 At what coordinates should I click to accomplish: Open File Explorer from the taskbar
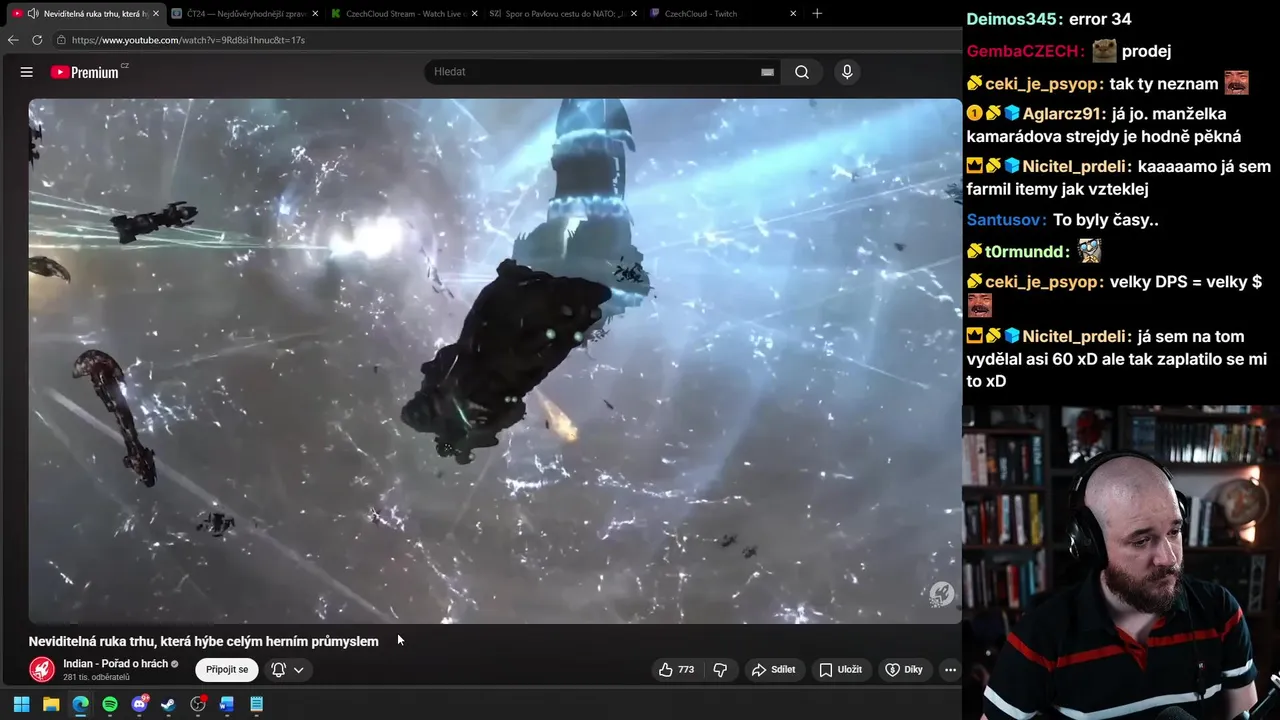[x=51, y=704]
